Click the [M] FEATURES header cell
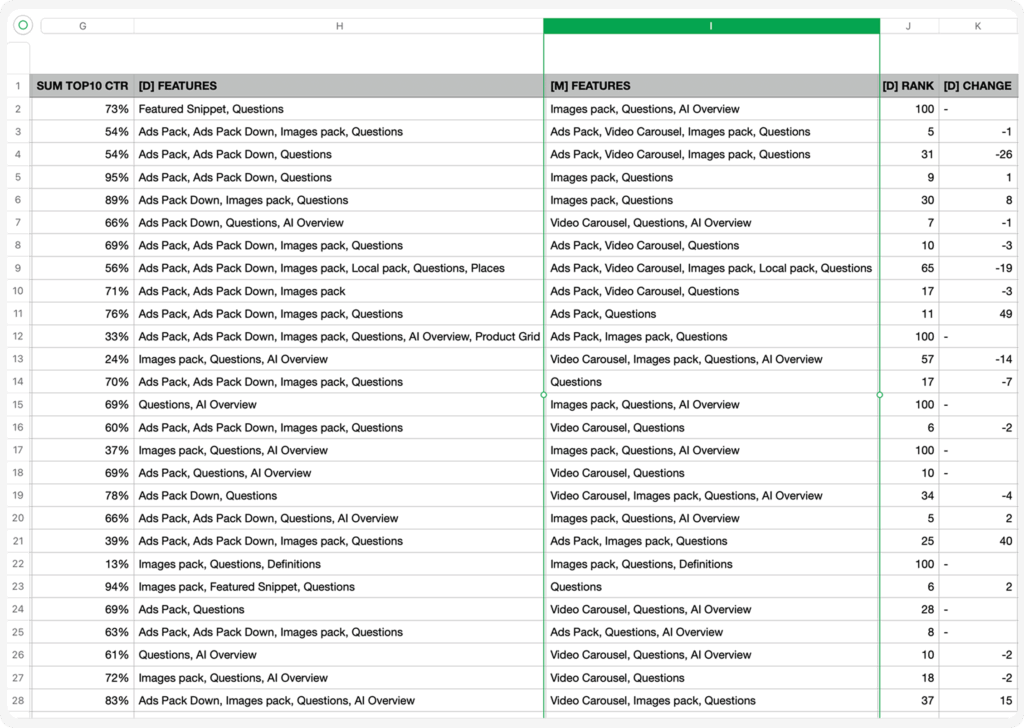The width and height of the screenshot is (1024, 728). click(x=711, y=86)
